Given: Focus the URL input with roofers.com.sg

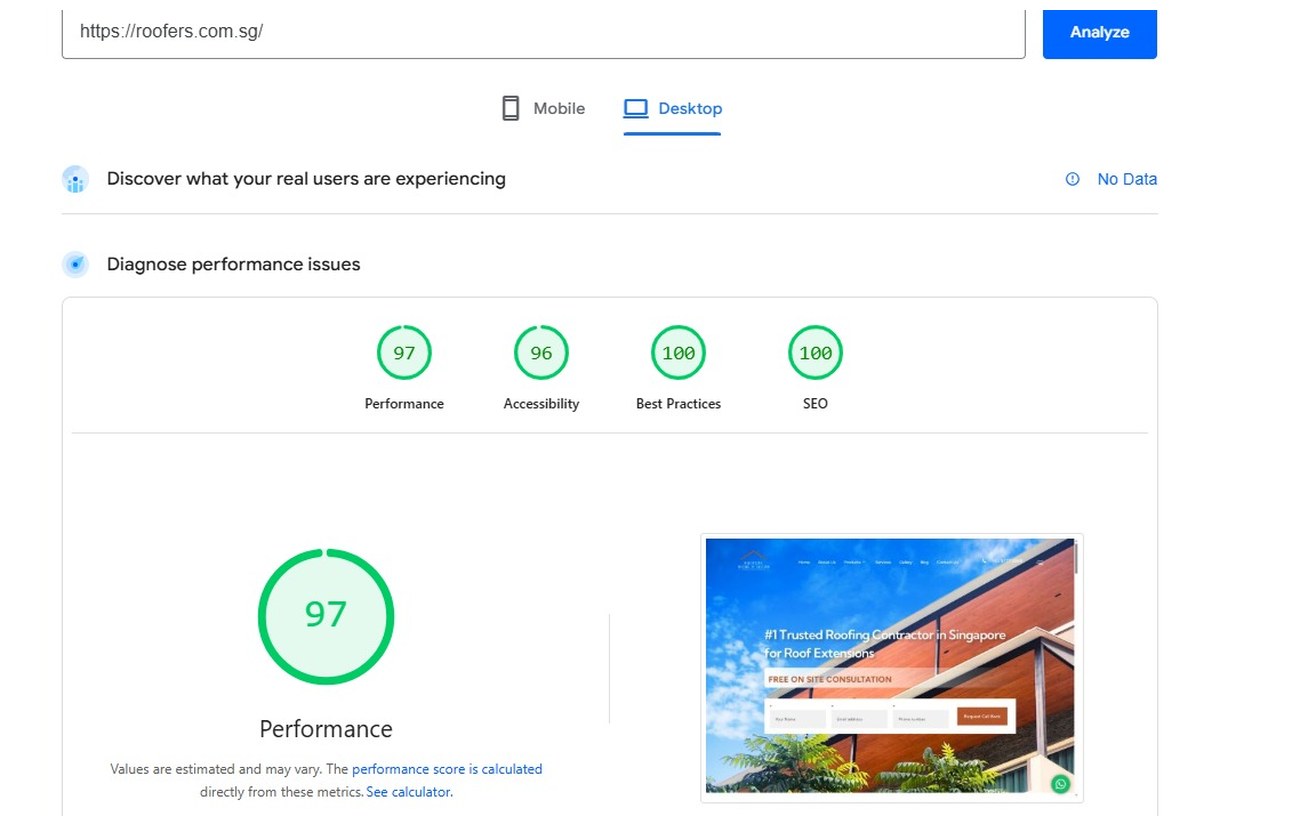Looking at the screenshot, I should pyautogui.click(x=543, y=33).
